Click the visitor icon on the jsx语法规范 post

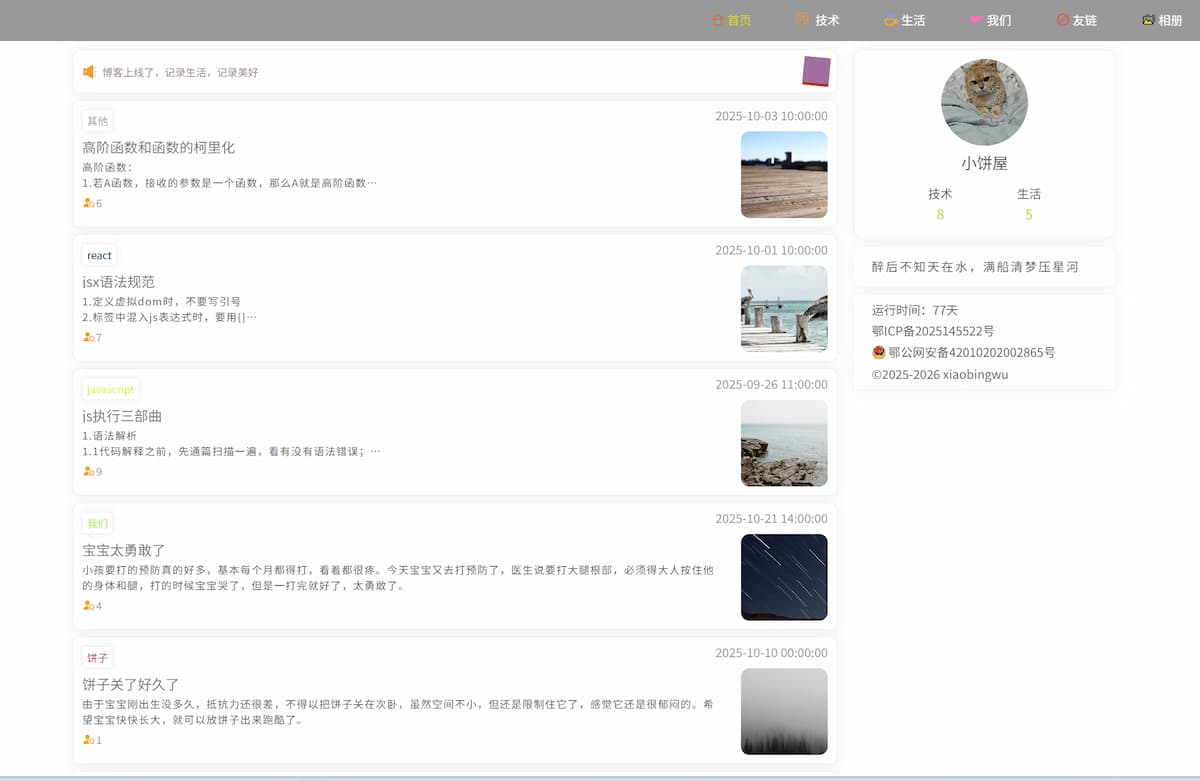(88, 338)
